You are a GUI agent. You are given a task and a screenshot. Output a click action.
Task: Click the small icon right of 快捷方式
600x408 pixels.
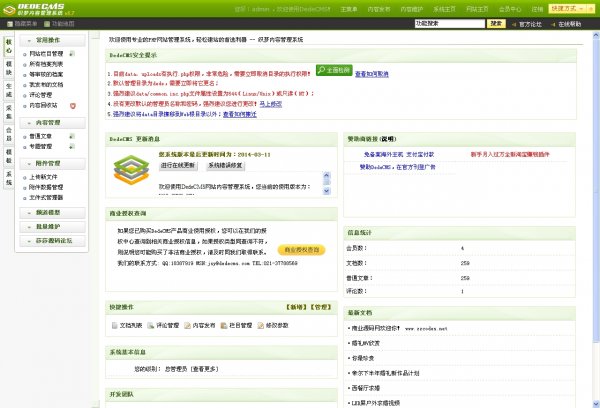coord(591,8)
